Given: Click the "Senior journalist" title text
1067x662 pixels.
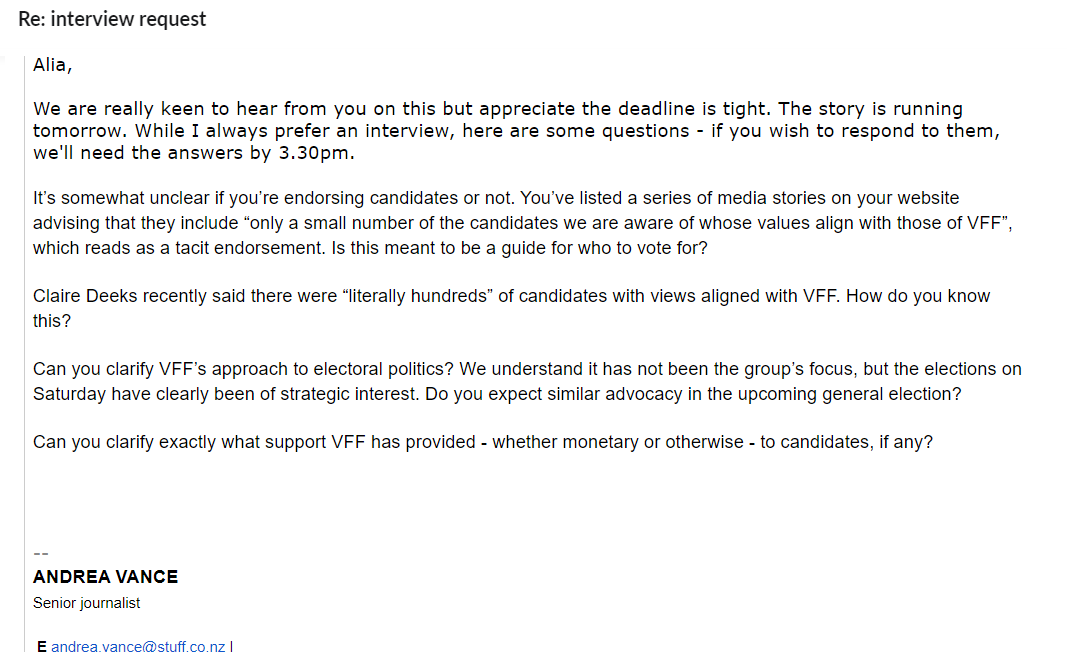Looking at the screenshot, I should 86,603.
